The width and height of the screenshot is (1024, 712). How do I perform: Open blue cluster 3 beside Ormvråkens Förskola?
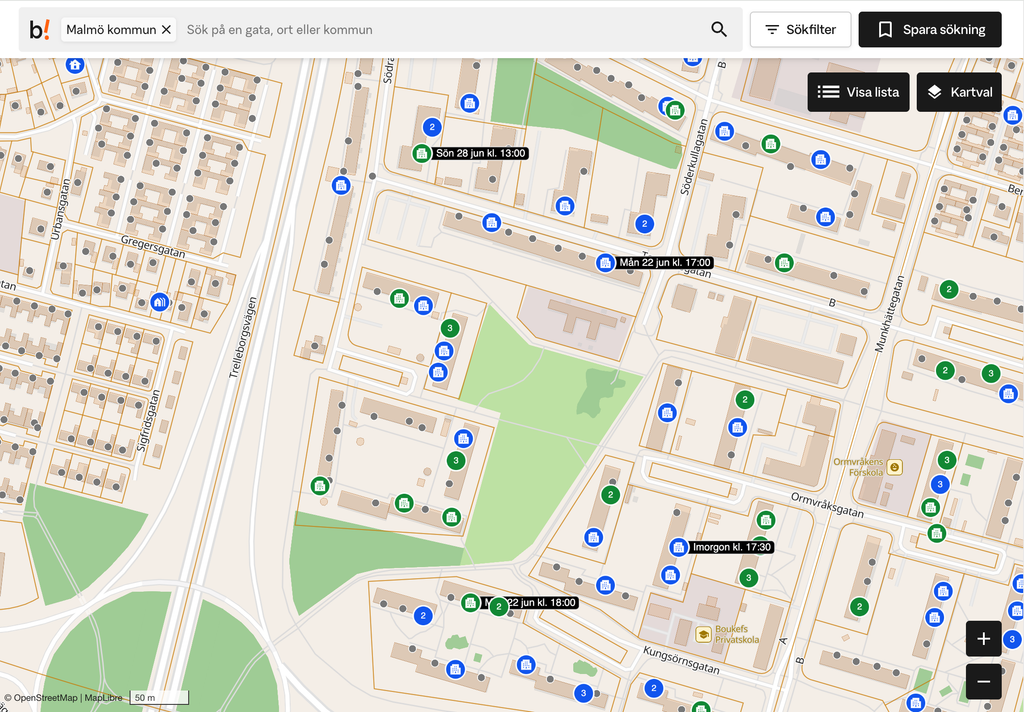pos(940,484)
